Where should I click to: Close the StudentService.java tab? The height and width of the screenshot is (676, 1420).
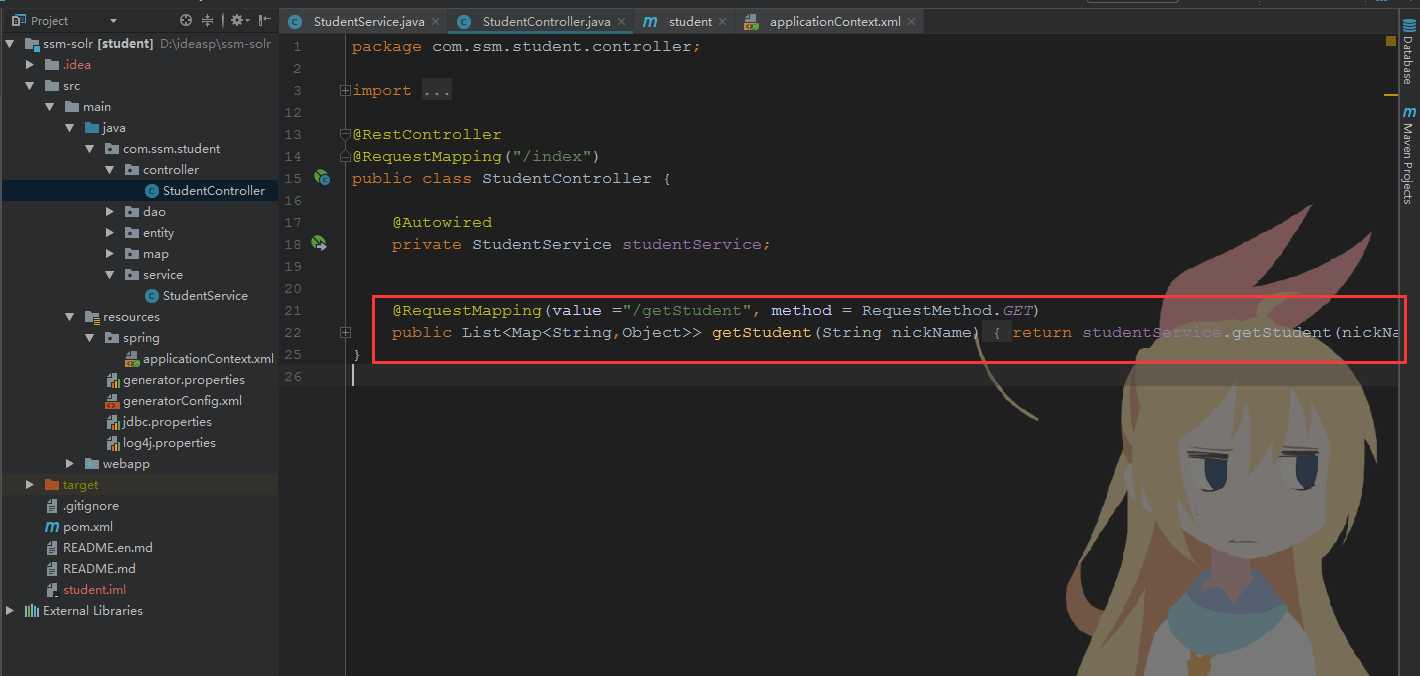[435, 22]
